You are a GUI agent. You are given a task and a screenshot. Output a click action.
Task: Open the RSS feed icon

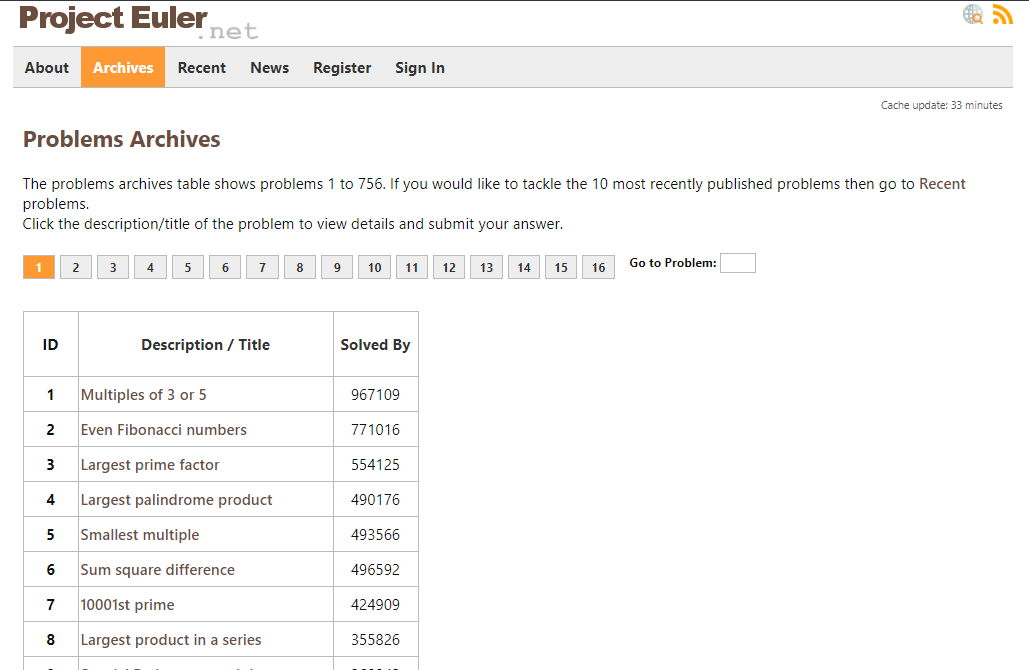[x=1002, y=14]
